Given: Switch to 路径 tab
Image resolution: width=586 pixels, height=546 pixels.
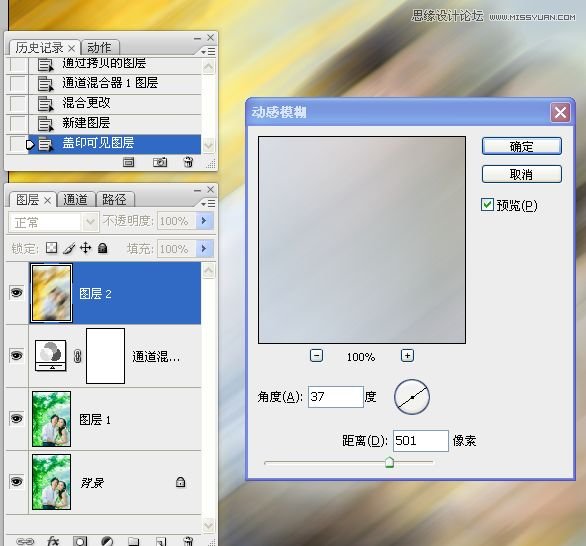Looking at the screenshot, I should pyautogui.click(x=115, y=200).
